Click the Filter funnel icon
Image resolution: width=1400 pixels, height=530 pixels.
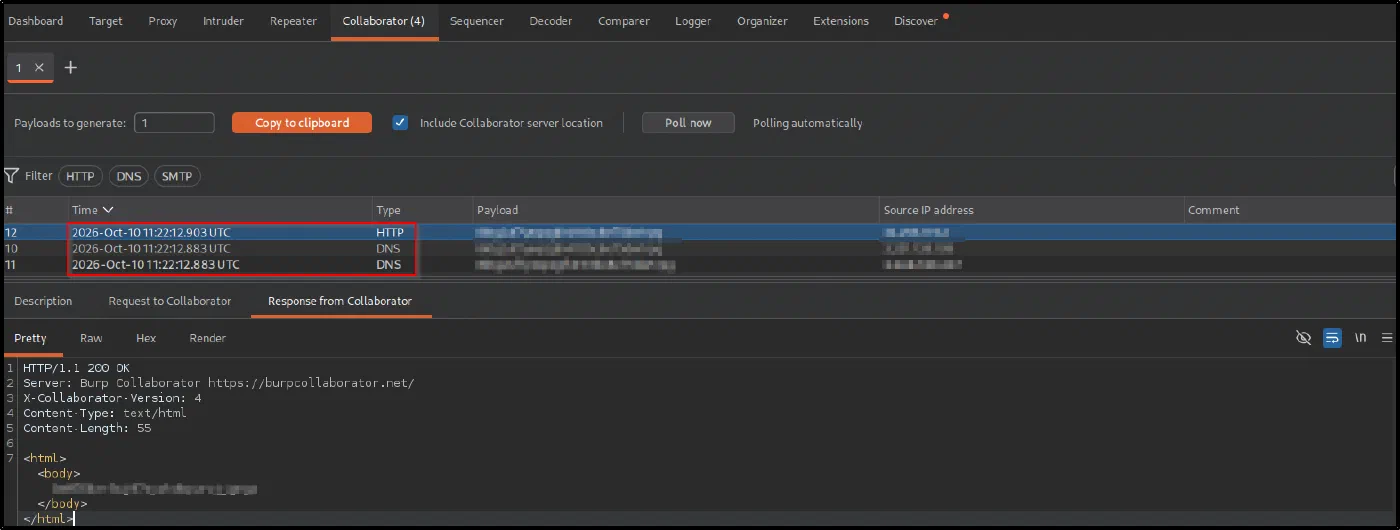[x=11, y=176]
